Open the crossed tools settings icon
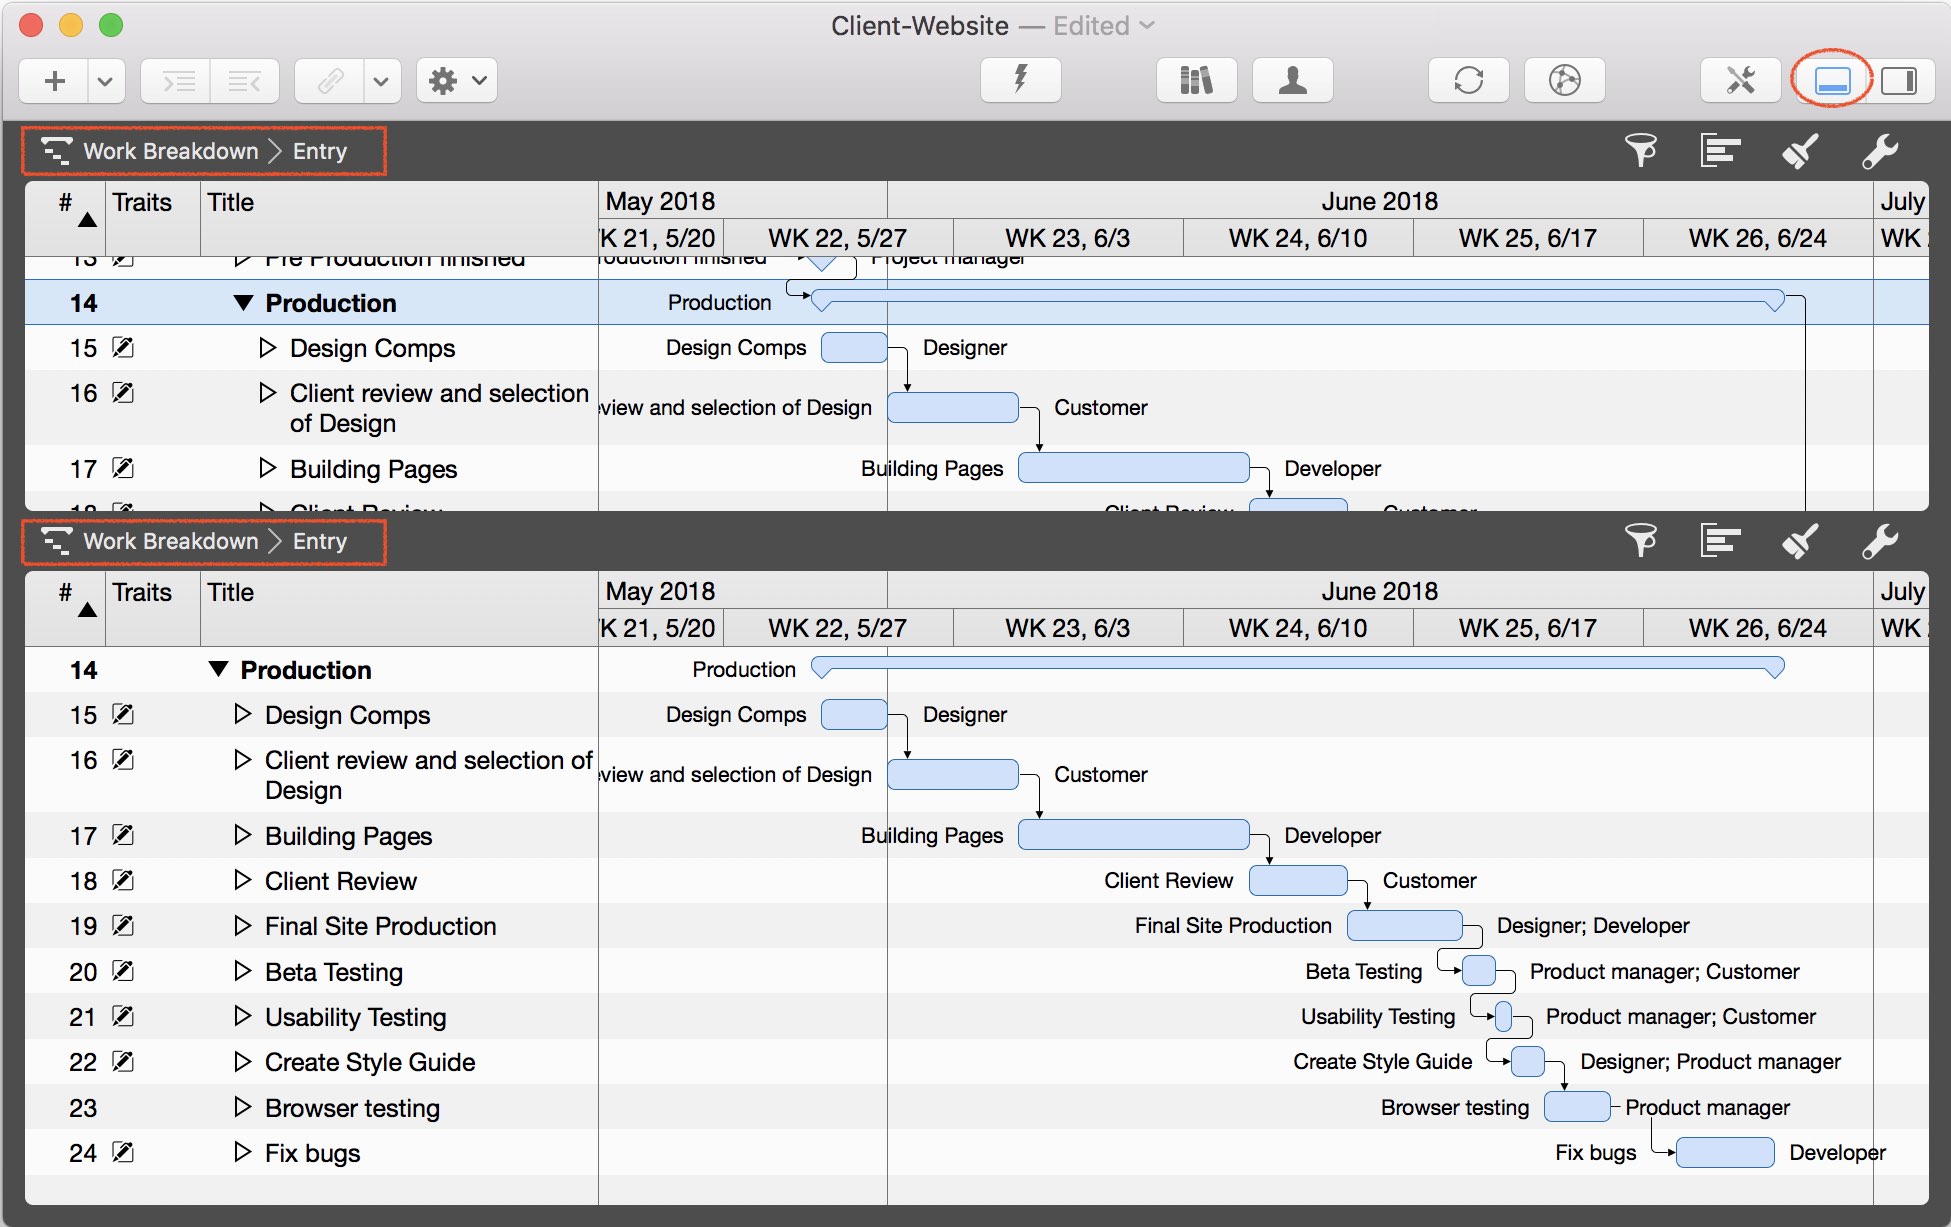 click(1741, 80)
